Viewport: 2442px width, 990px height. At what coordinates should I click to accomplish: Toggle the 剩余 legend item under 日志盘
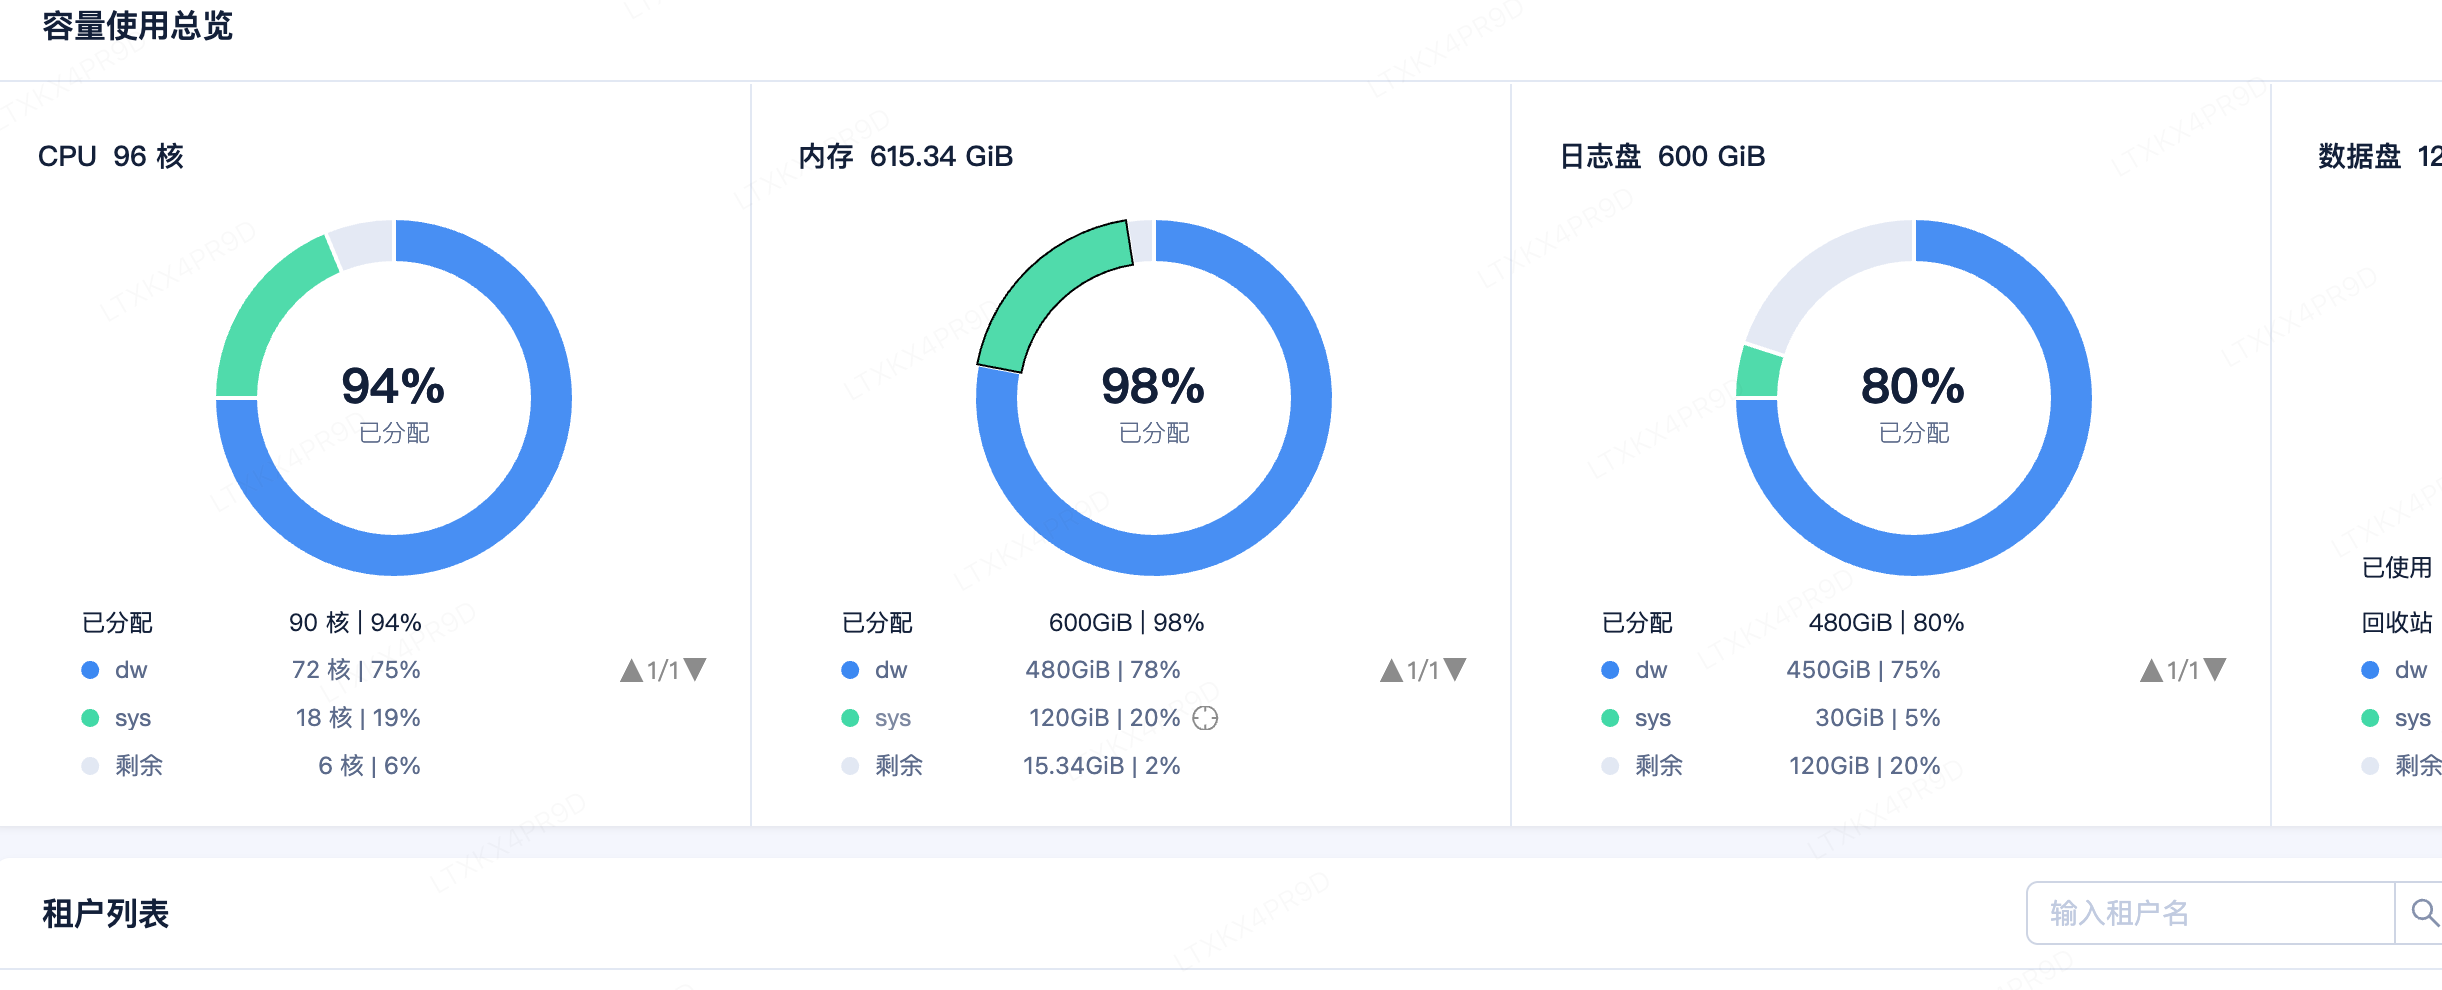(x=1642, y=766)
